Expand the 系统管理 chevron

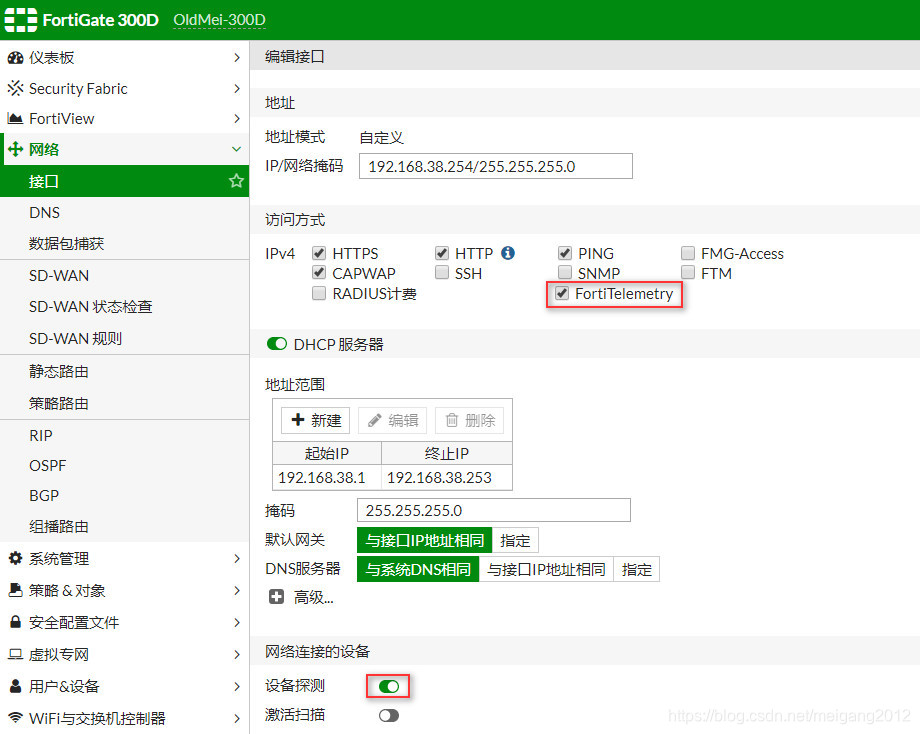tap(236, 558)
